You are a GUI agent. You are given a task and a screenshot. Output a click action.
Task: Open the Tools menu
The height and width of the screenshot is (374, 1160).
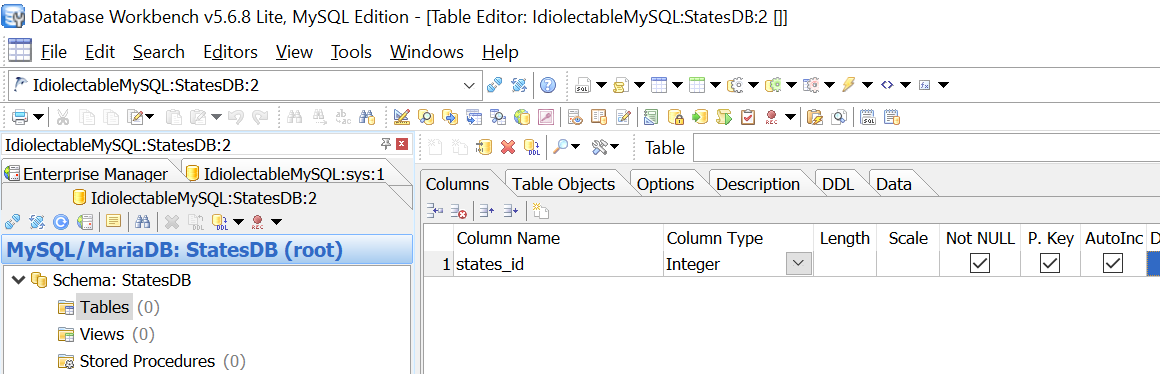point(351,52)
